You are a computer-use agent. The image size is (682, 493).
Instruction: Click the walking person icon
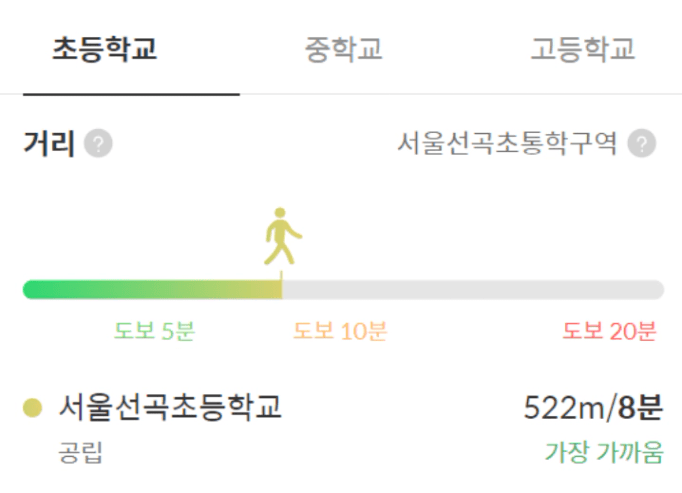click(x=282, y=236)
